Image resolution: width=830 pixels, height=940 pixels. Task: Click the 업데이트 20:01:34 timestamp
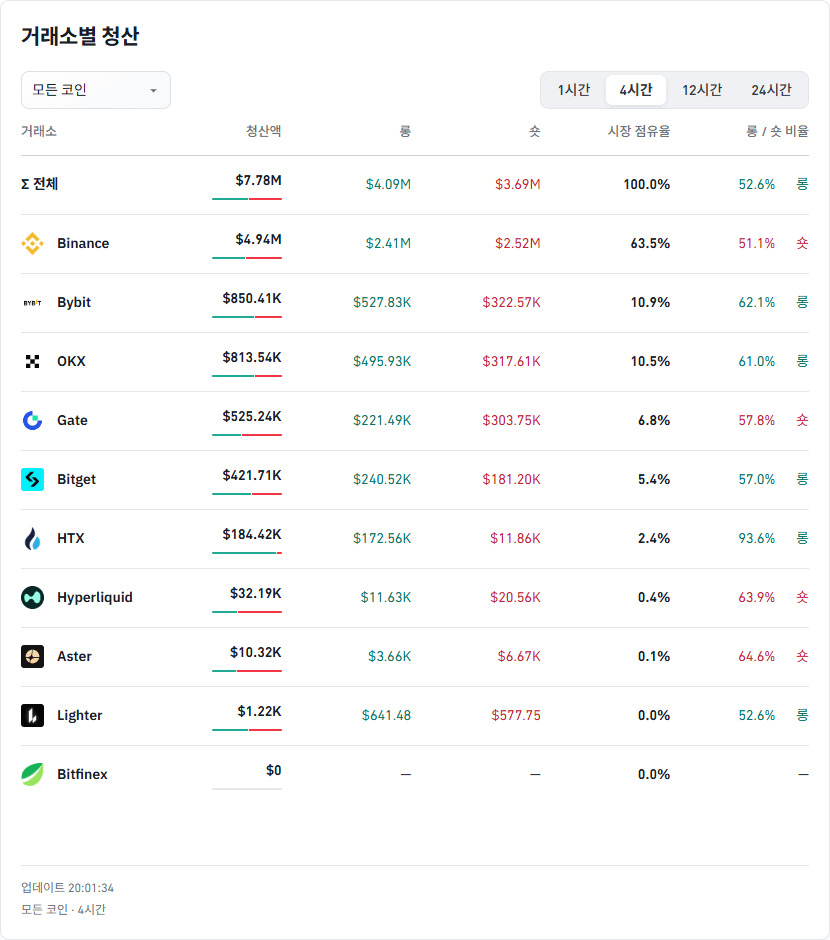tap(68, 888)
